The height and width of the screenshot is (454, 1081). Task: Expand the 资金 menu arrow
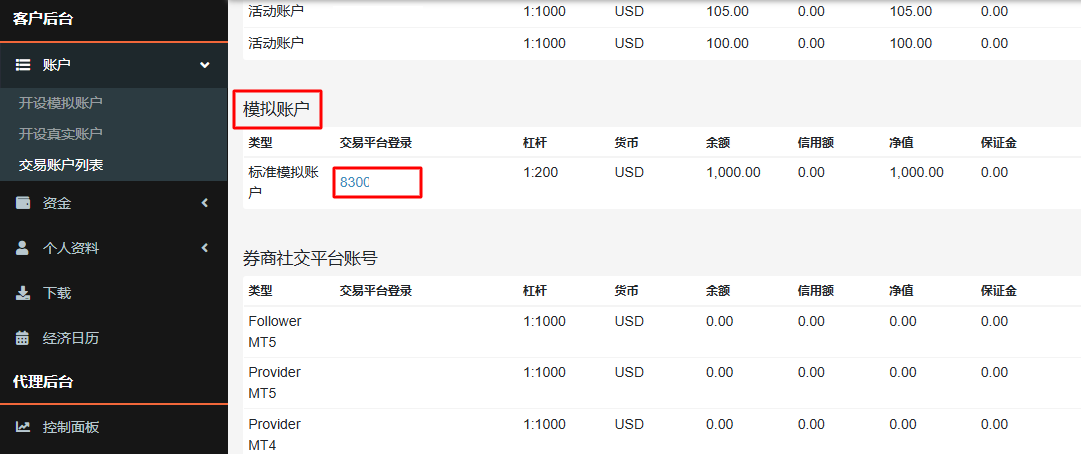(205, 203)
